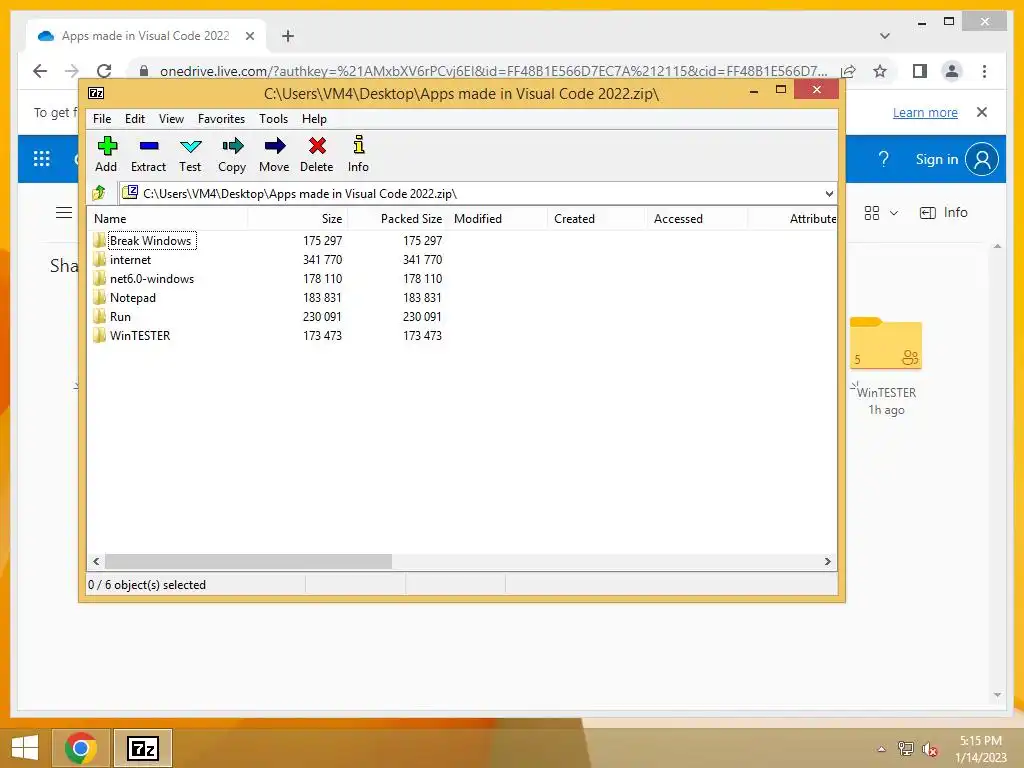This screenshot has height=768, width=1024.
Task: Click the 7-Zip taskbar icon
Action: [143, 748]
